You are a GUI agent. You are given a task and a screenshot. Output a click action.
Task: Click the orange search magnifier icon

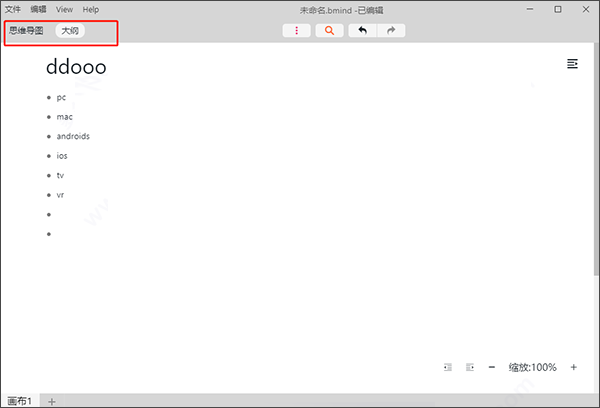(329, 31)
